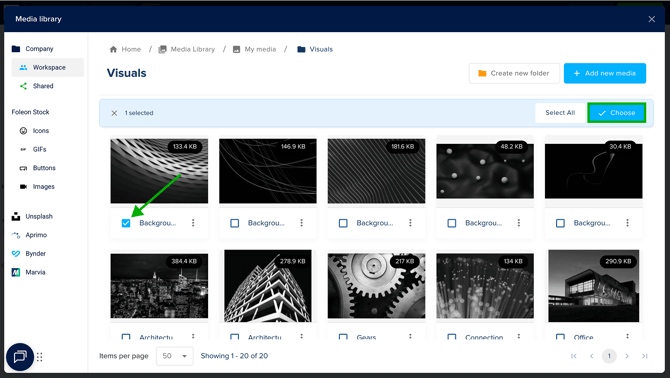Open the Unsplash integration
Viewport: 670px width, 378px height.
[32, 217]
